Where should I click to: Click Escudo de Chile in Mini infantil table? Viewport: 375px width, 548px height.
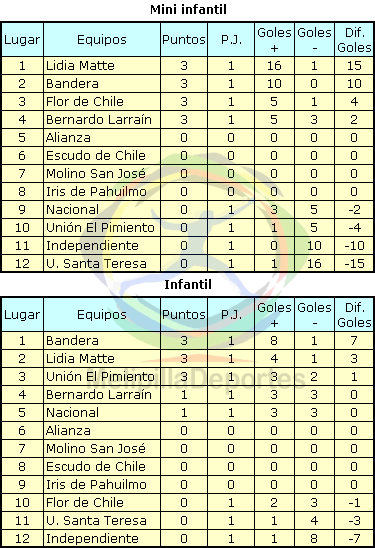(96, 155)
